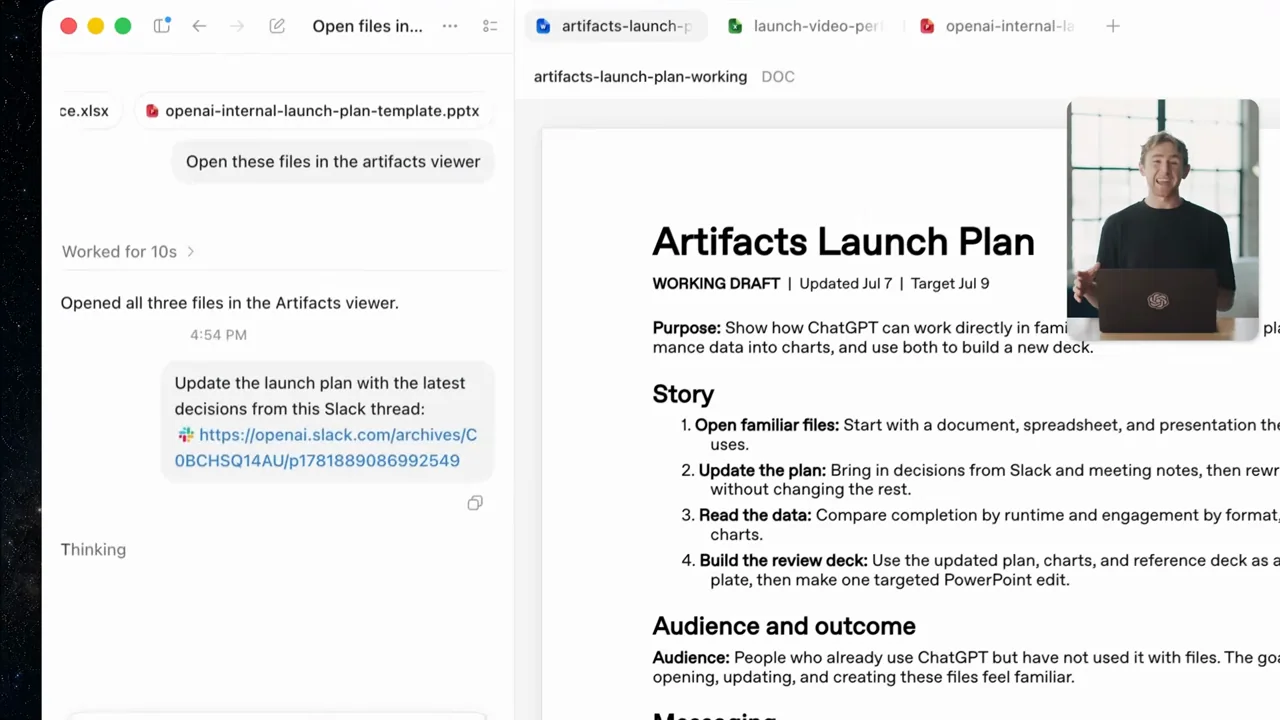Click the "Audience and outcome" heading
The width and height of the screenshot is (1280, 720).
click(x=784, y=627)
